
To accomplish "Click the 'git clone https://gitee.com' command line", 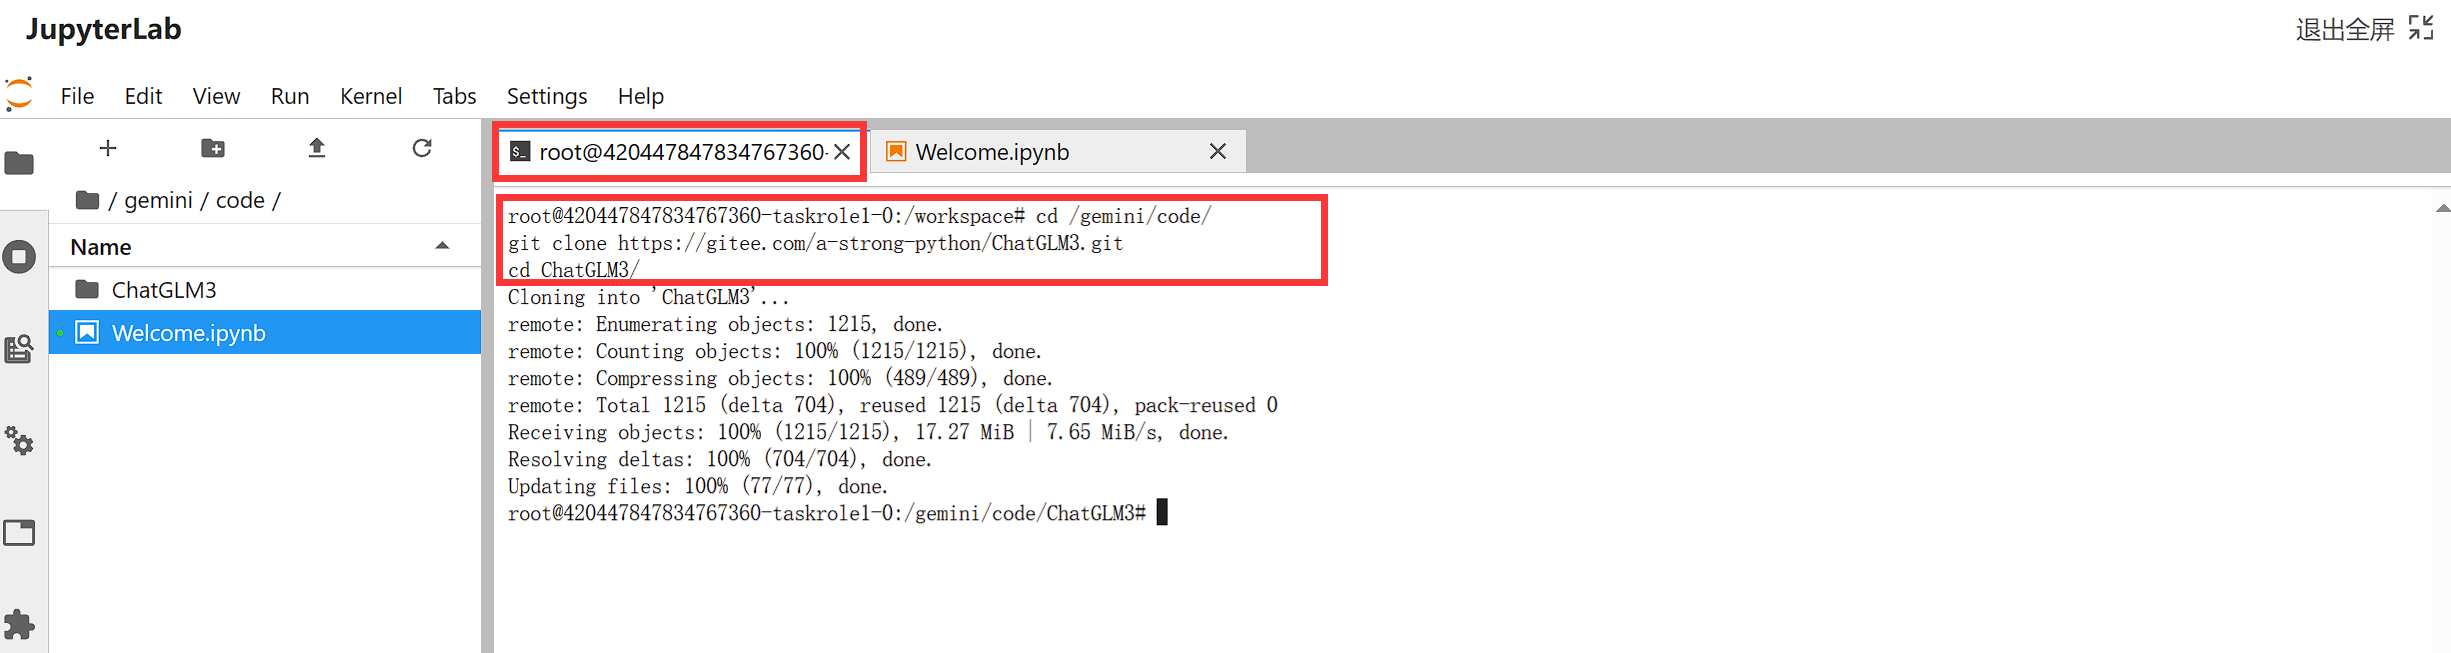I will pyautogui.click(x=815, y=243).
